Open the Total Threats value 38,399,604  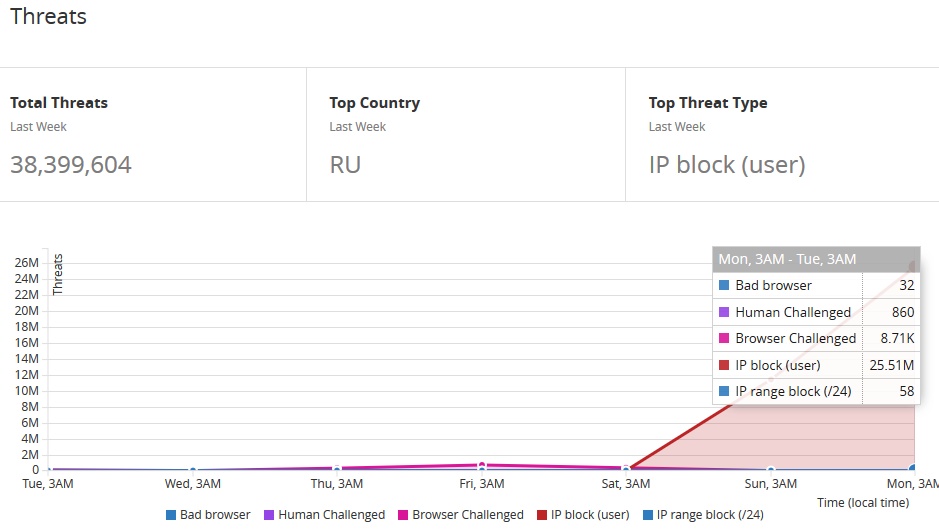click(71, 165)
